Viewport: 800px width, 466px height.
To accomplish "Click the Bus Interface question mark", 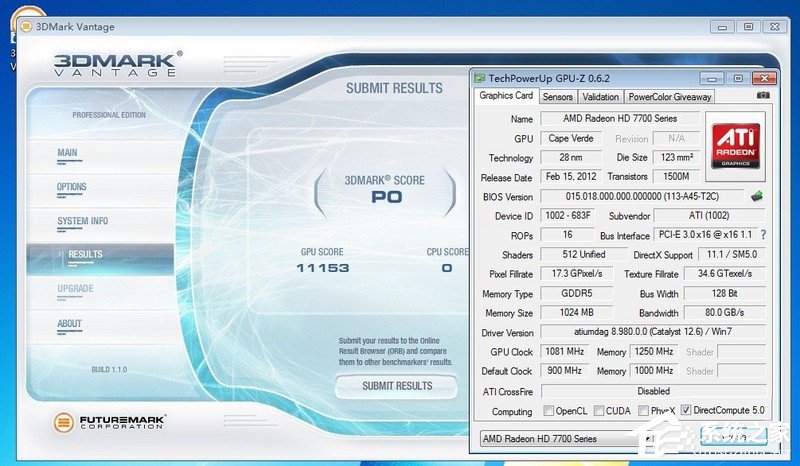I will click(x=763, y=235).
